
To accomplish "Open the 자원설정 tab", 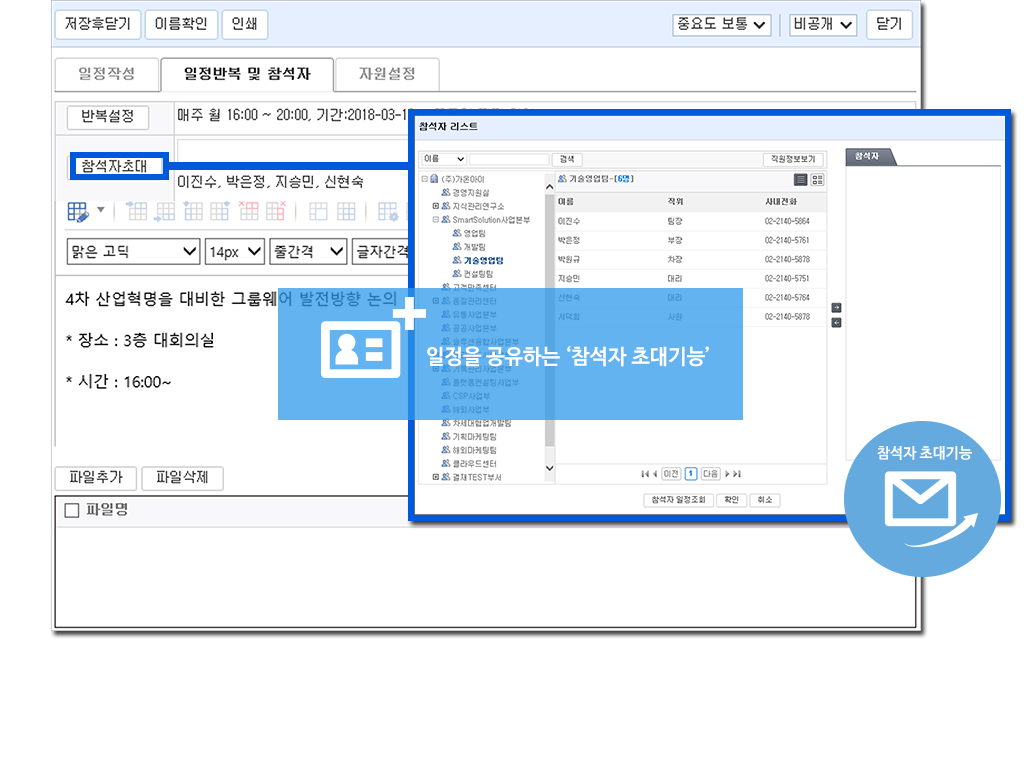I will 386,74.
